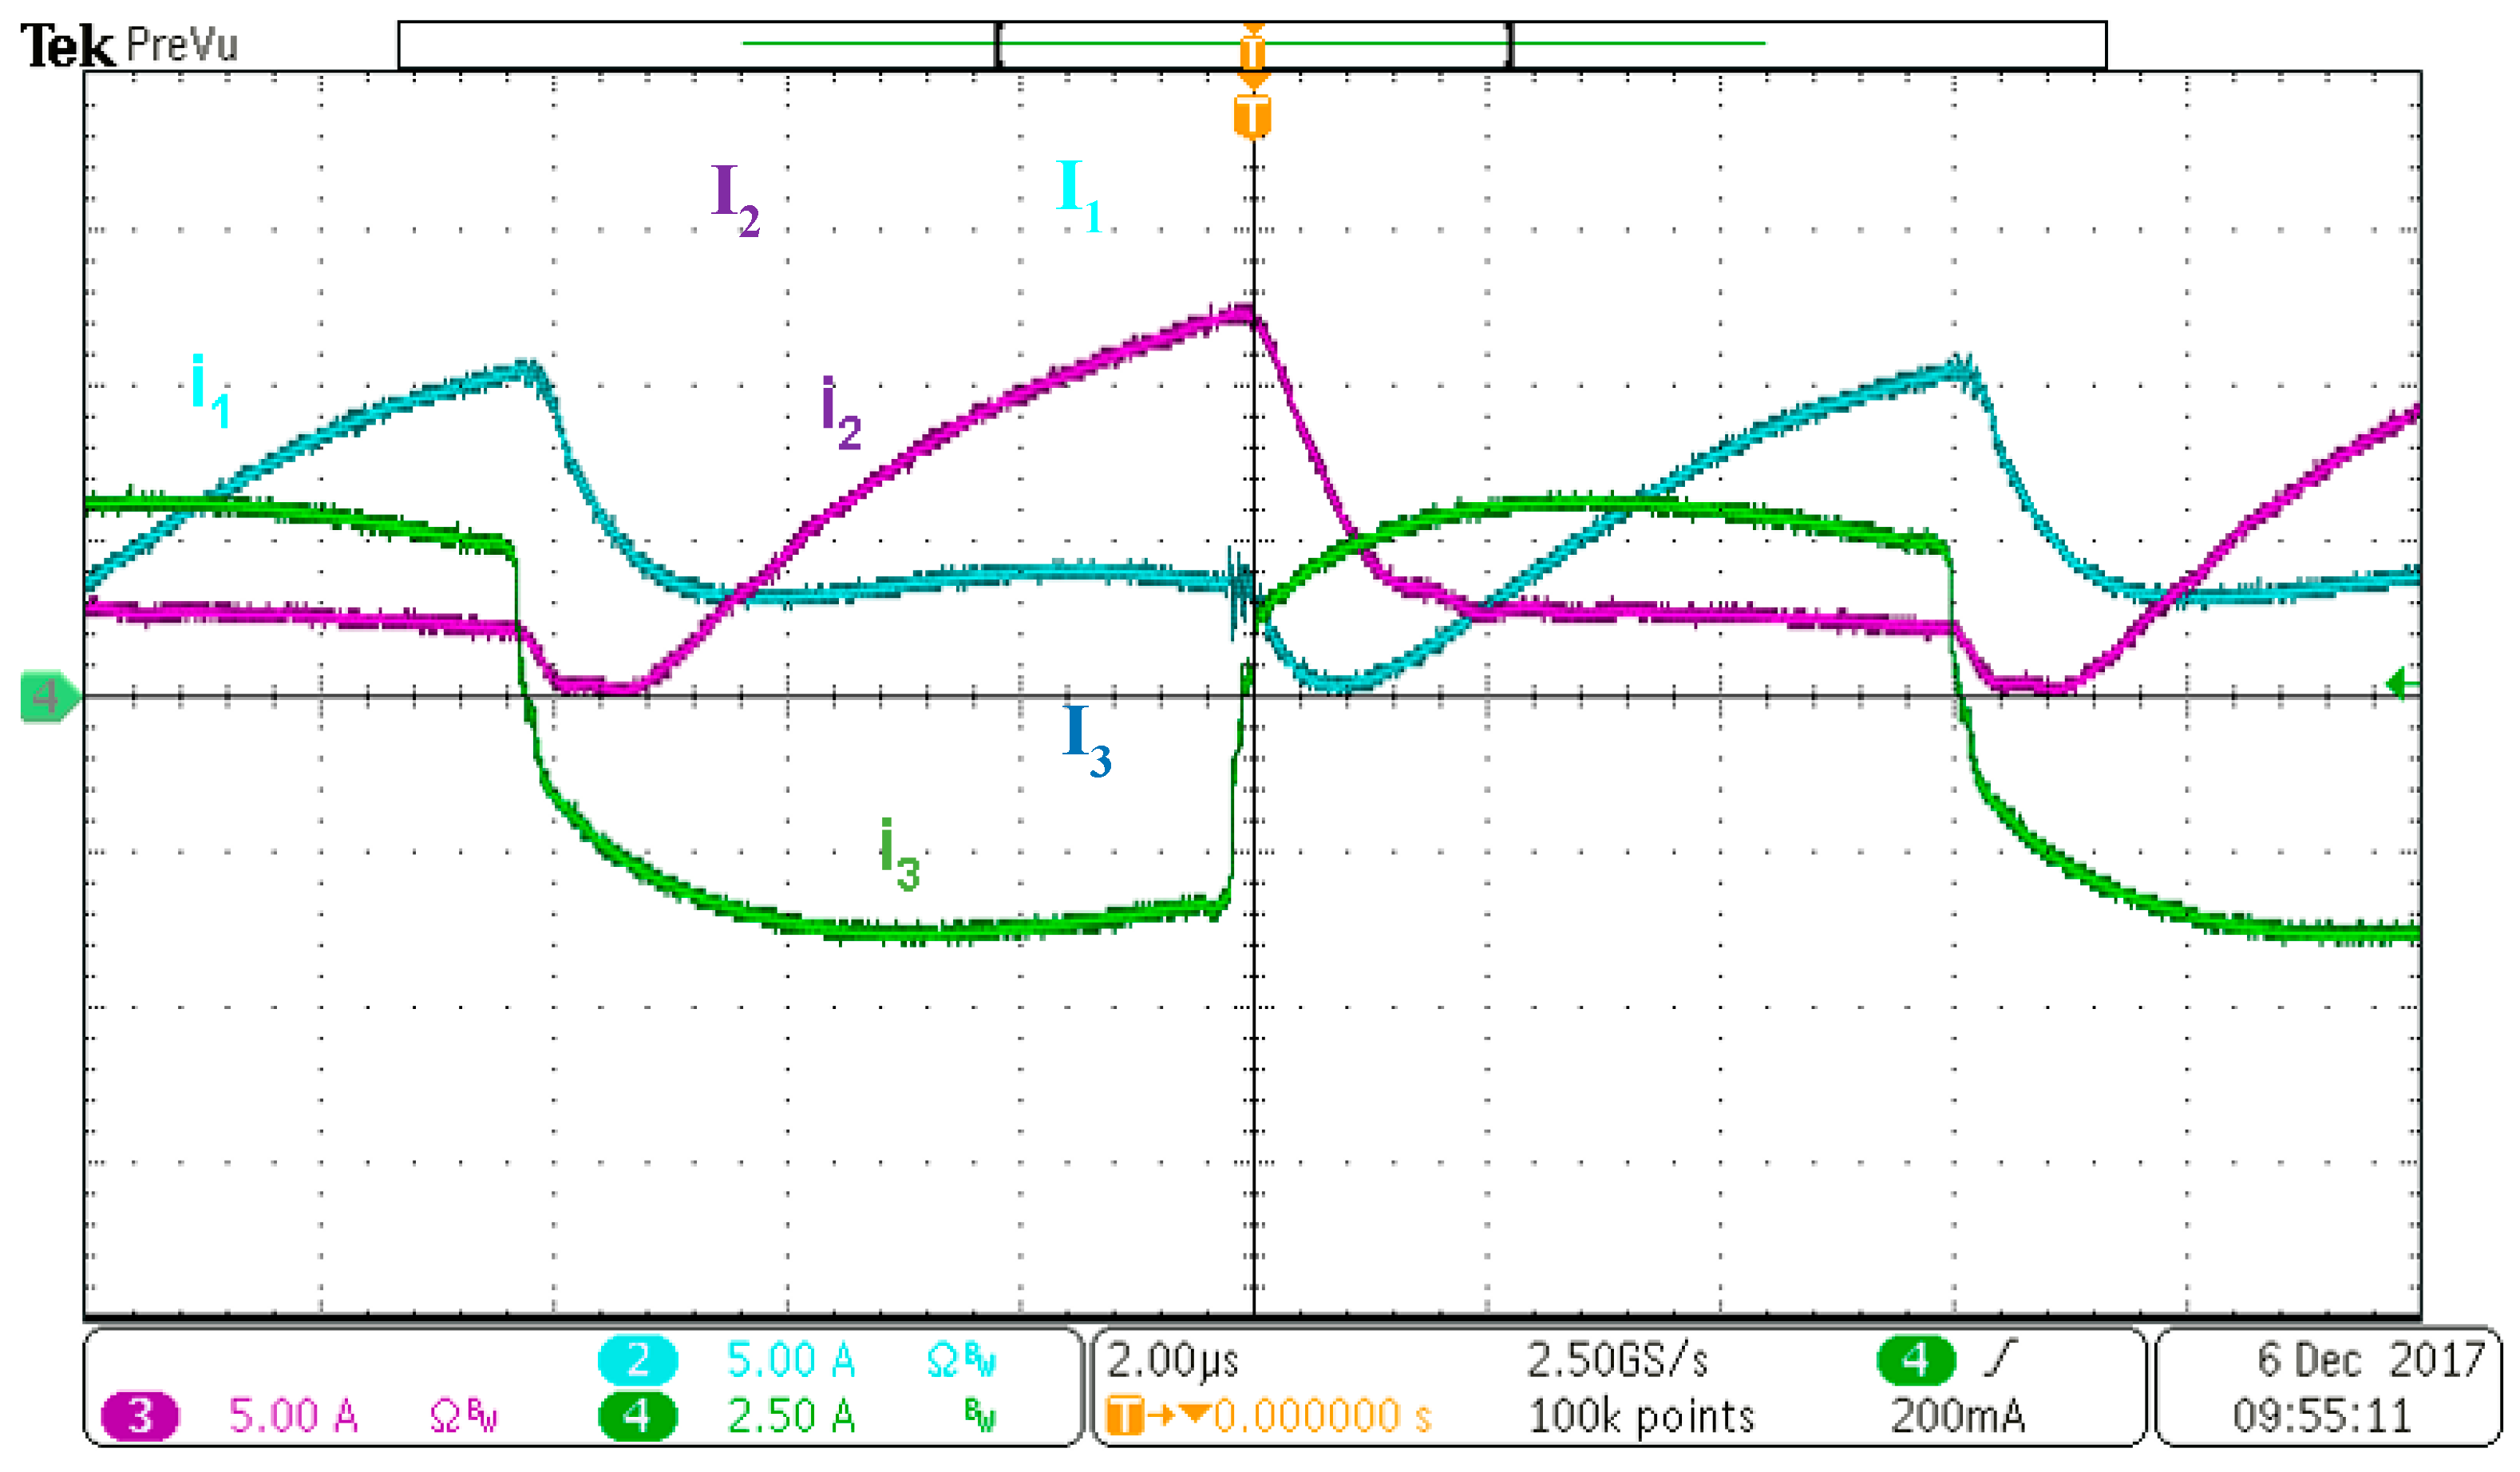Click the purple I2 label
2520x1472 pixels.
tap(735, 200)
